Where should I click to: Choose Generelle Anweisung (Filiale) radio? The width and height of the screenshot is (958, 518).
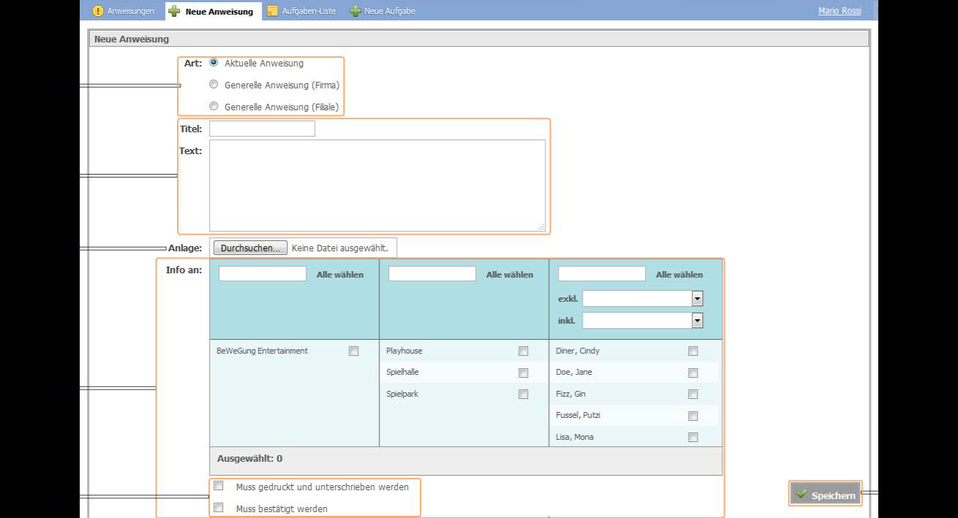[213, 106]
